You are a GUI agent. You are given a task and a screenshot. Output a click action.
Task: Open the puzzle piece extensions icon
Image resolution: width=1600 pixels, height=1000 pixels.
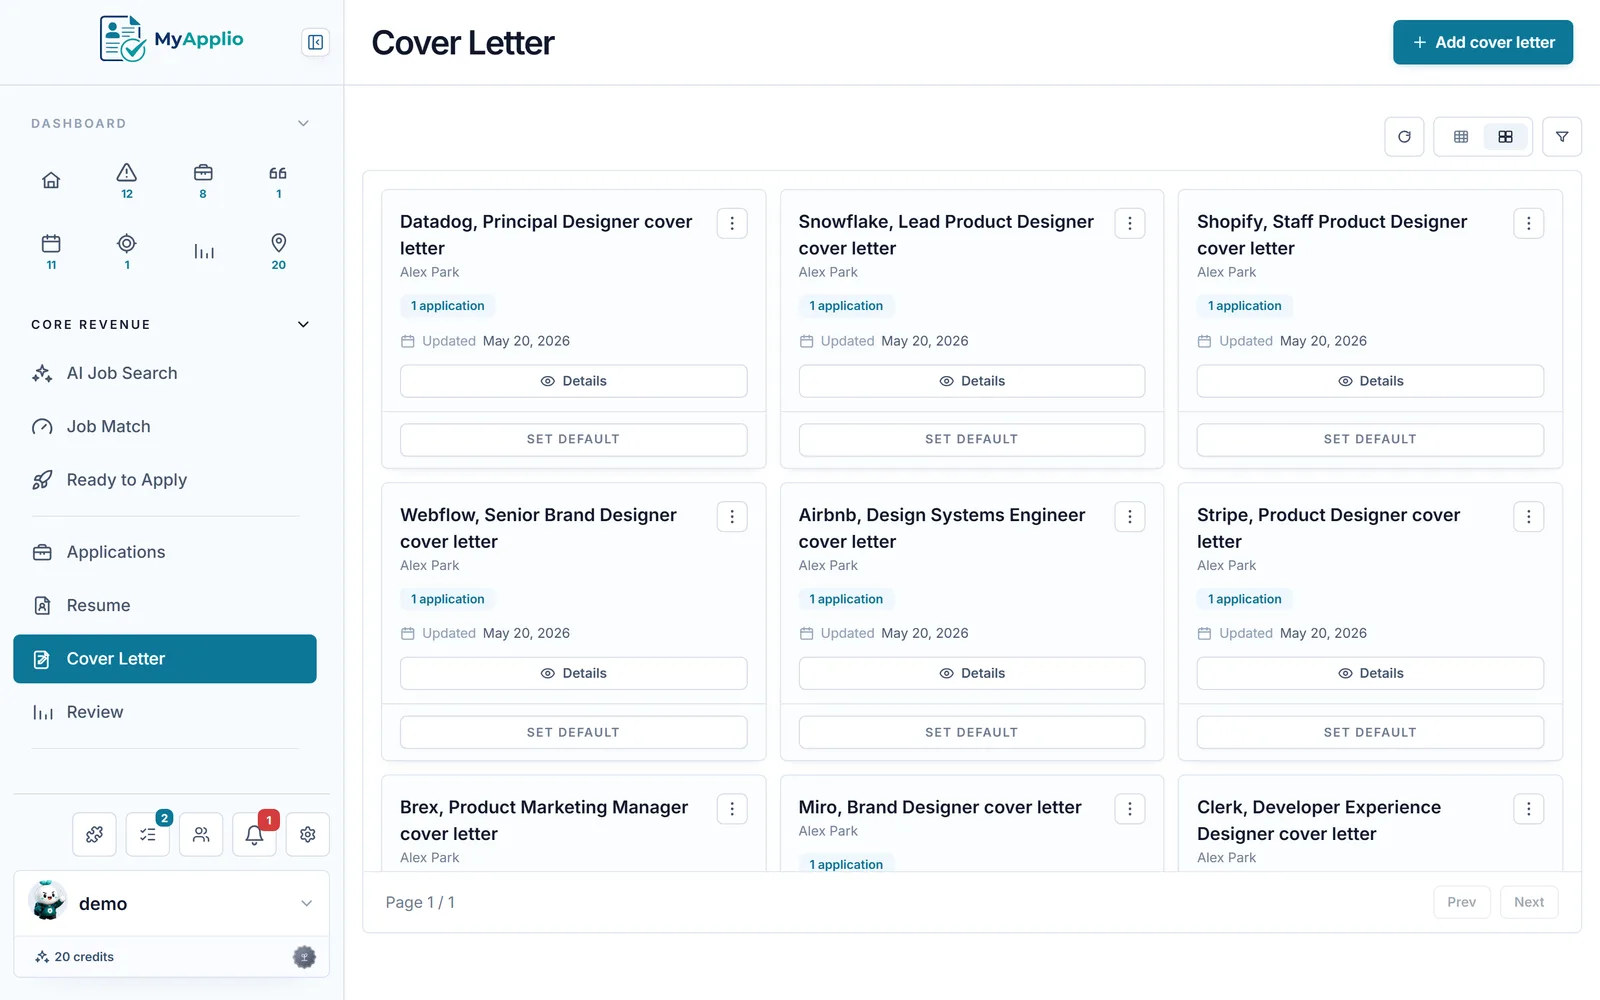(x=94, y=834)
